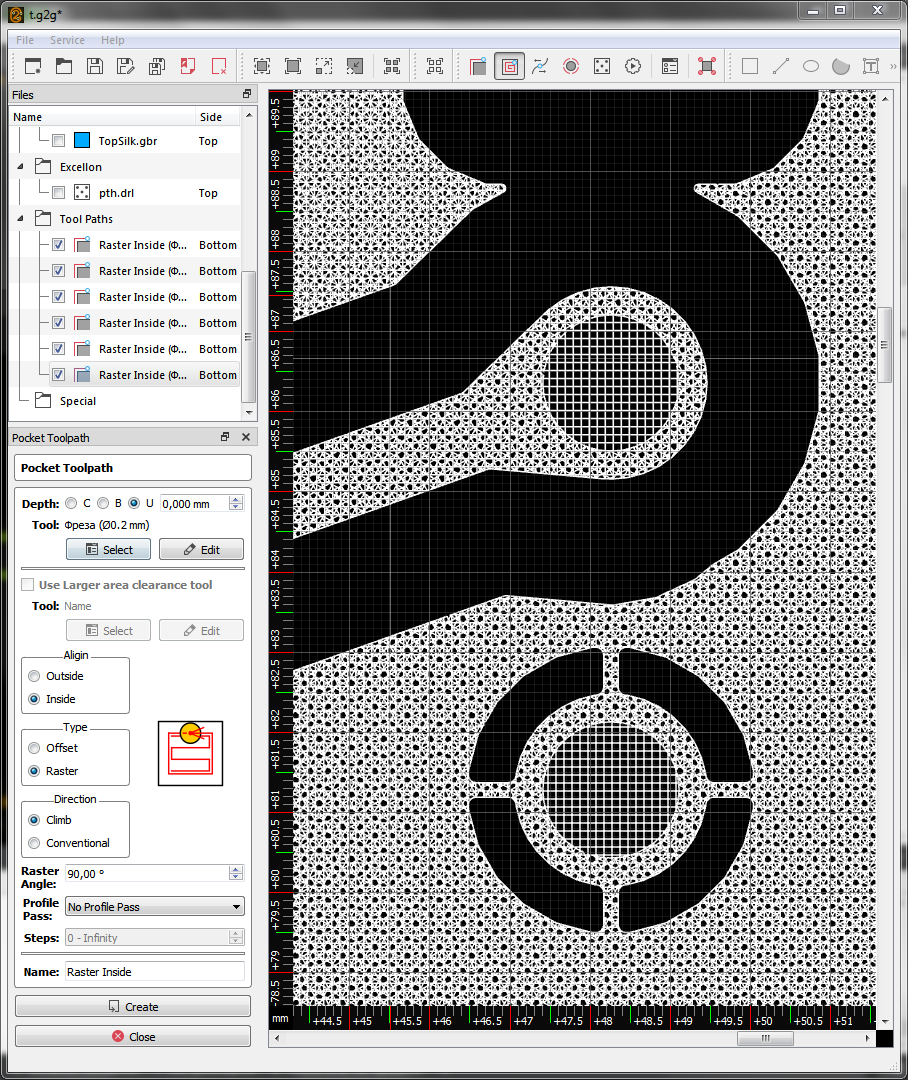
Task: Click the Close button at the panel bottom
Action: [x=133, y=1037]
